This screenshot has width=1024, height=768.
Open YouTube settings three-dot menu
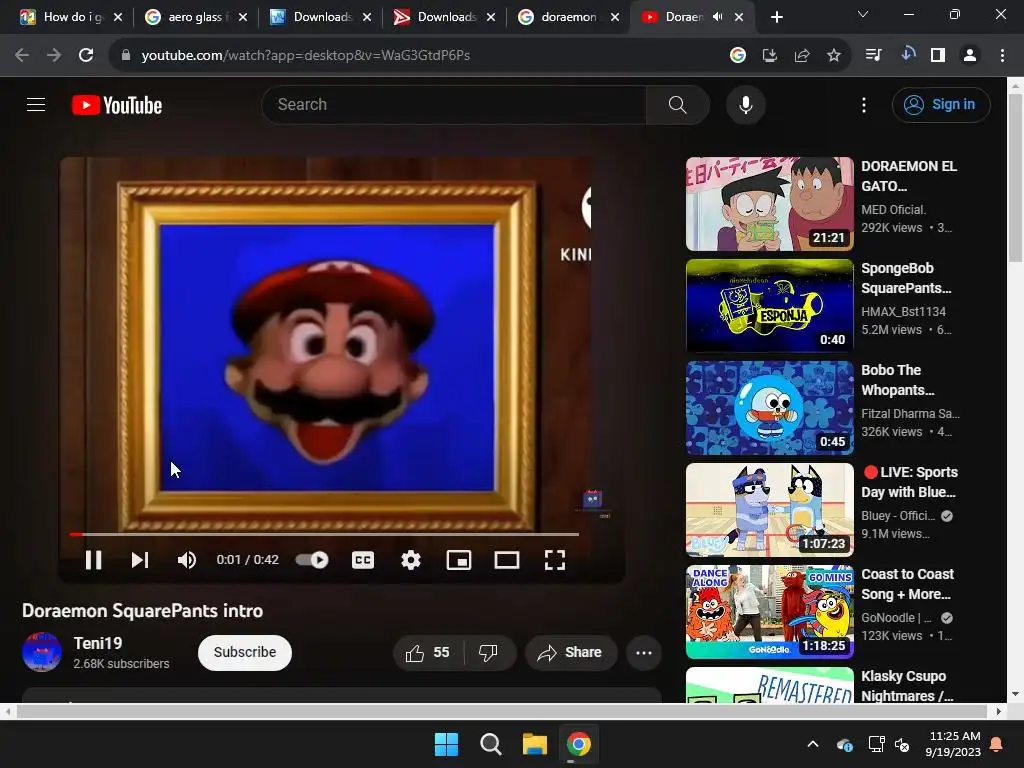coord(863,104)
